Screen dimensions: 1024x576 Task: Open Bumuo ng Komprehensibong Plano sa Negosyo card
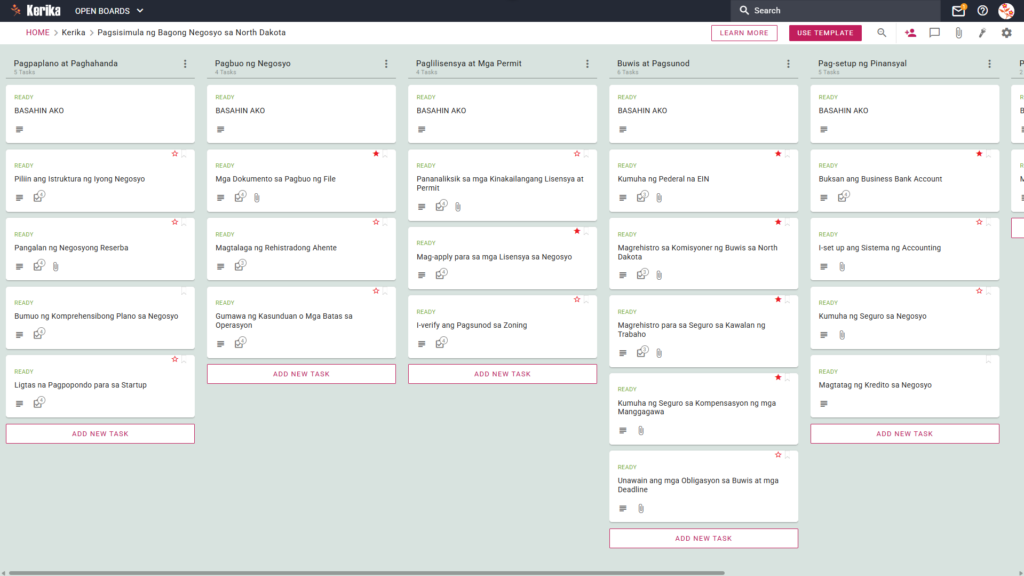click(100, 317)
